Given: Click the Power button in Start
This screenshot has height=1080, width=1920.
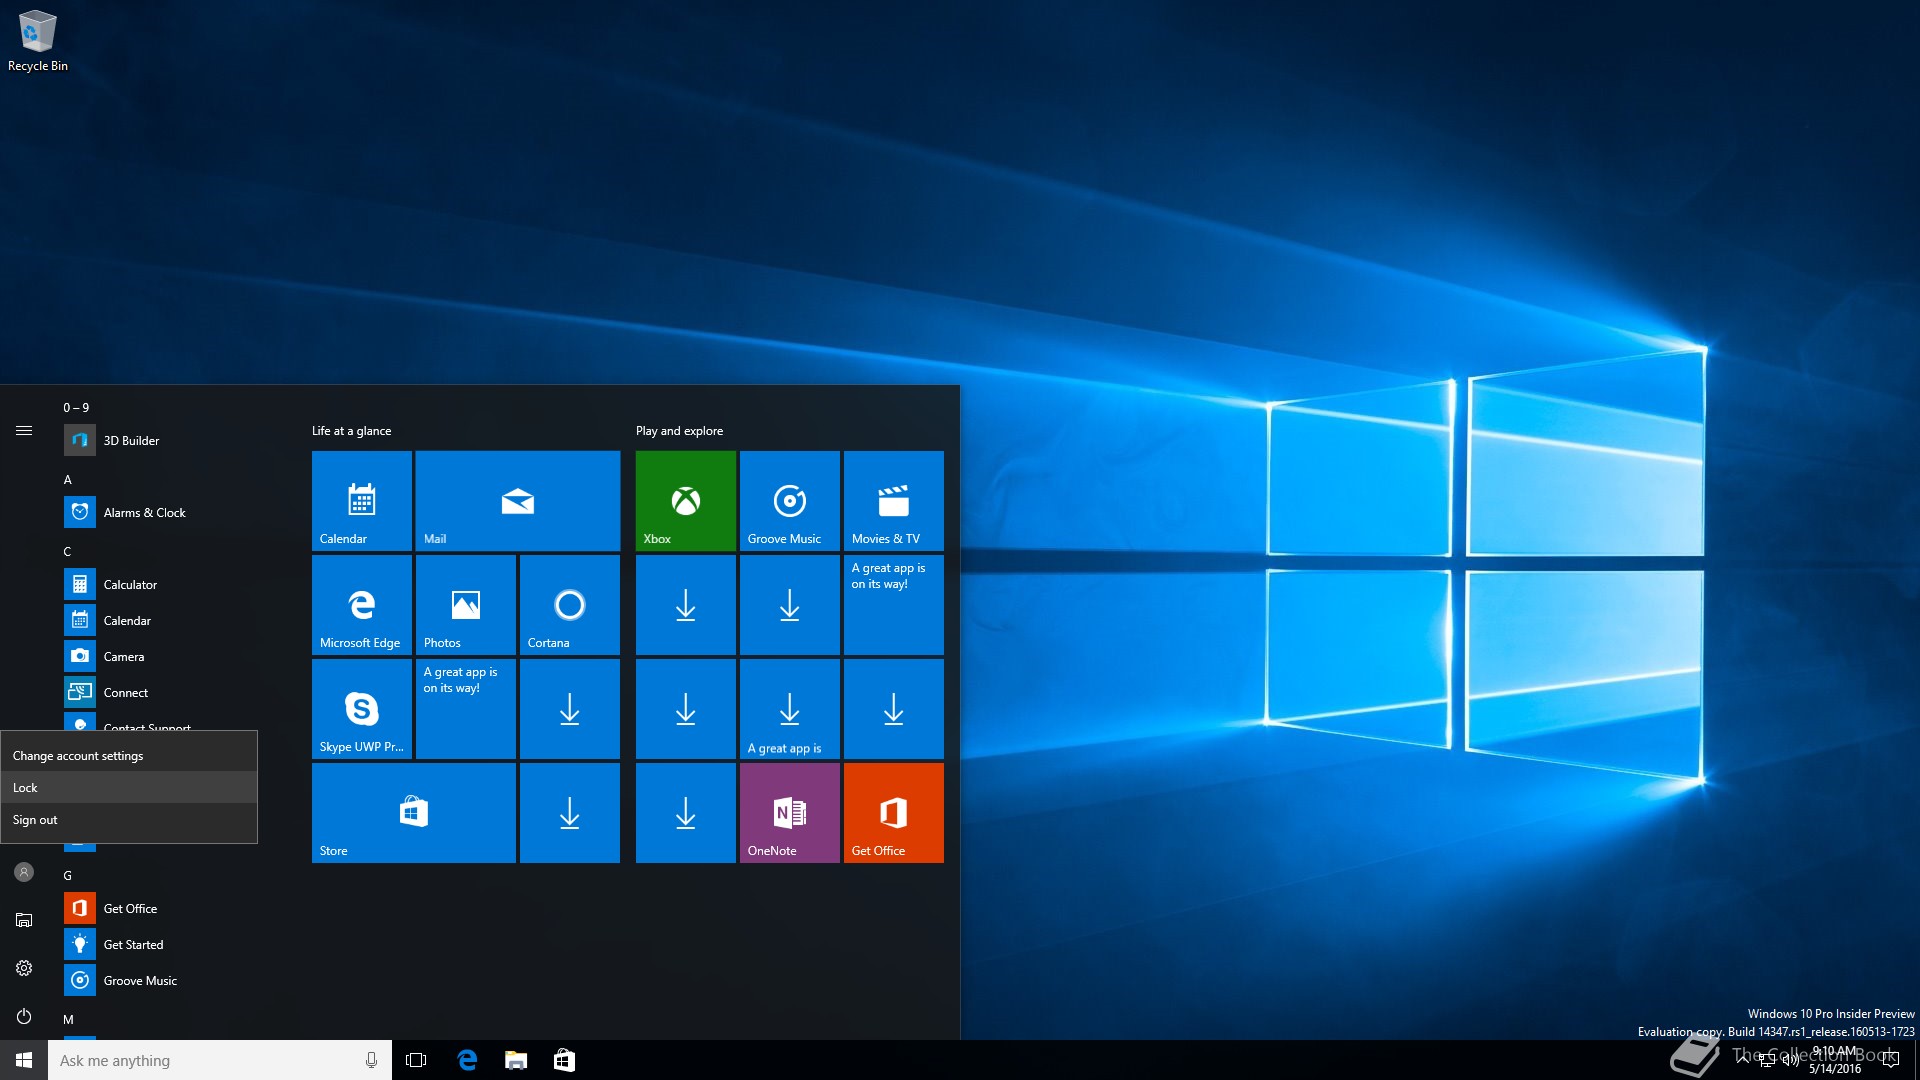Looking at the screenshot, I should click(24, 1016).
